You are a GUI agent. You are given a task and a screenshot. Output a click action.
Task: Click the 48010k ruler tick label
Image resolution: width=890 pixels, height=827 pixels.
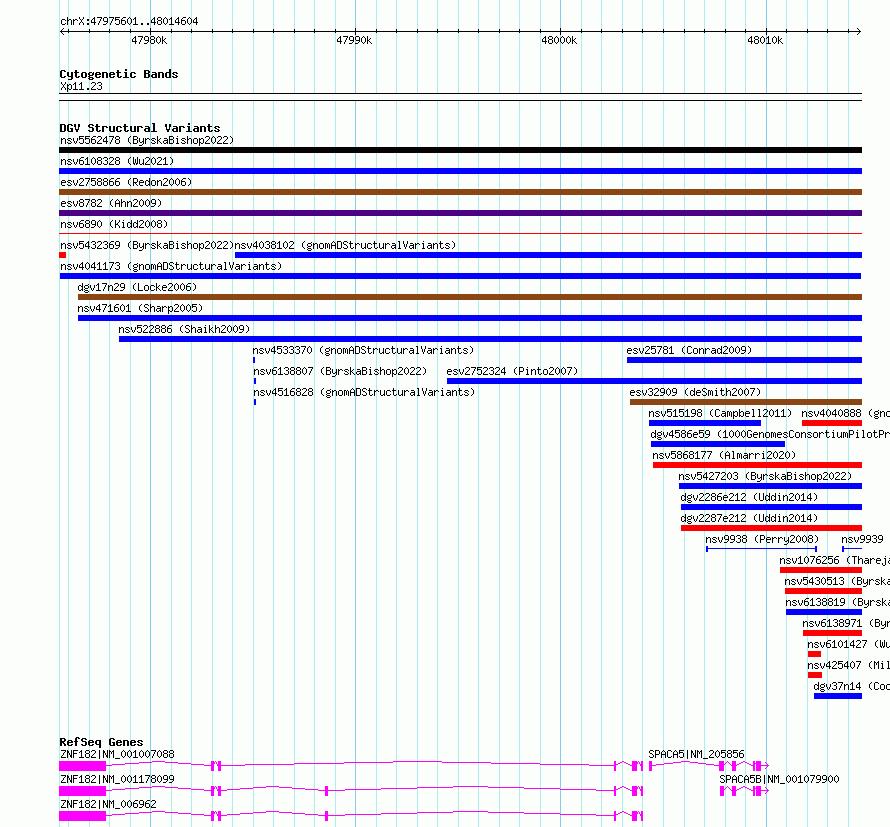coord(765,40)
